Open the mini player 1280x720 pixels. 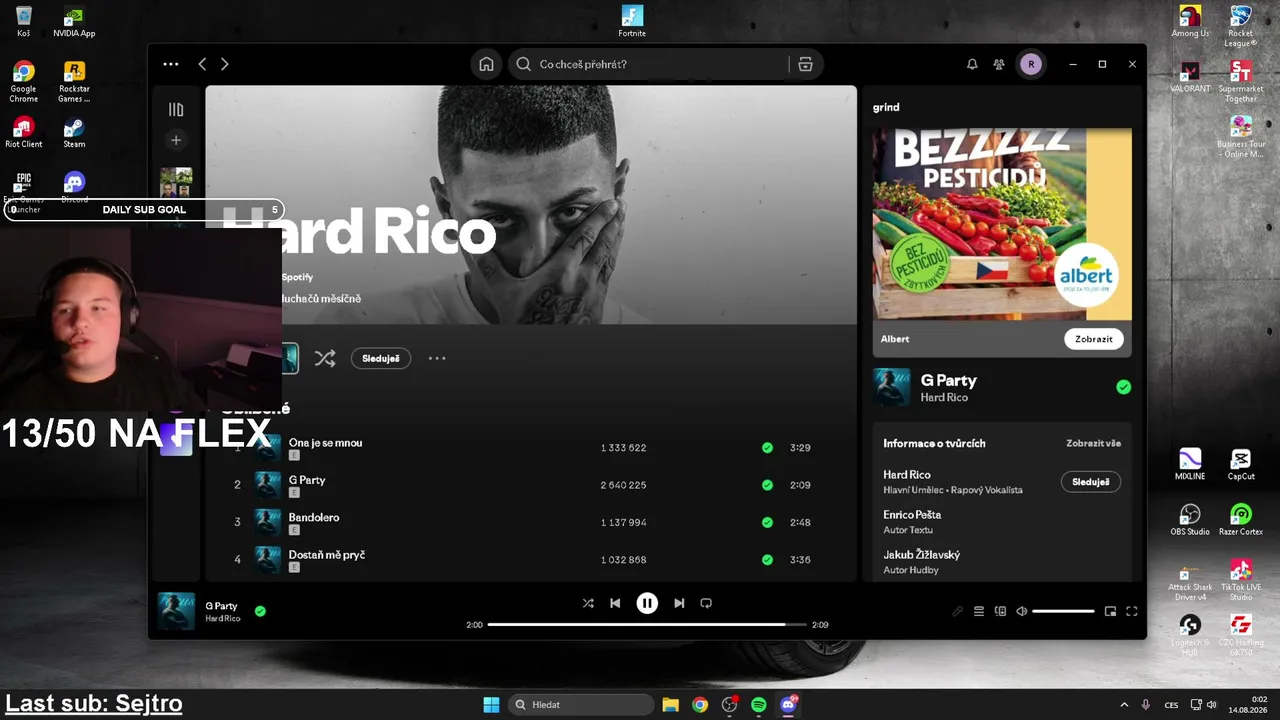[x=1110, y=611]
